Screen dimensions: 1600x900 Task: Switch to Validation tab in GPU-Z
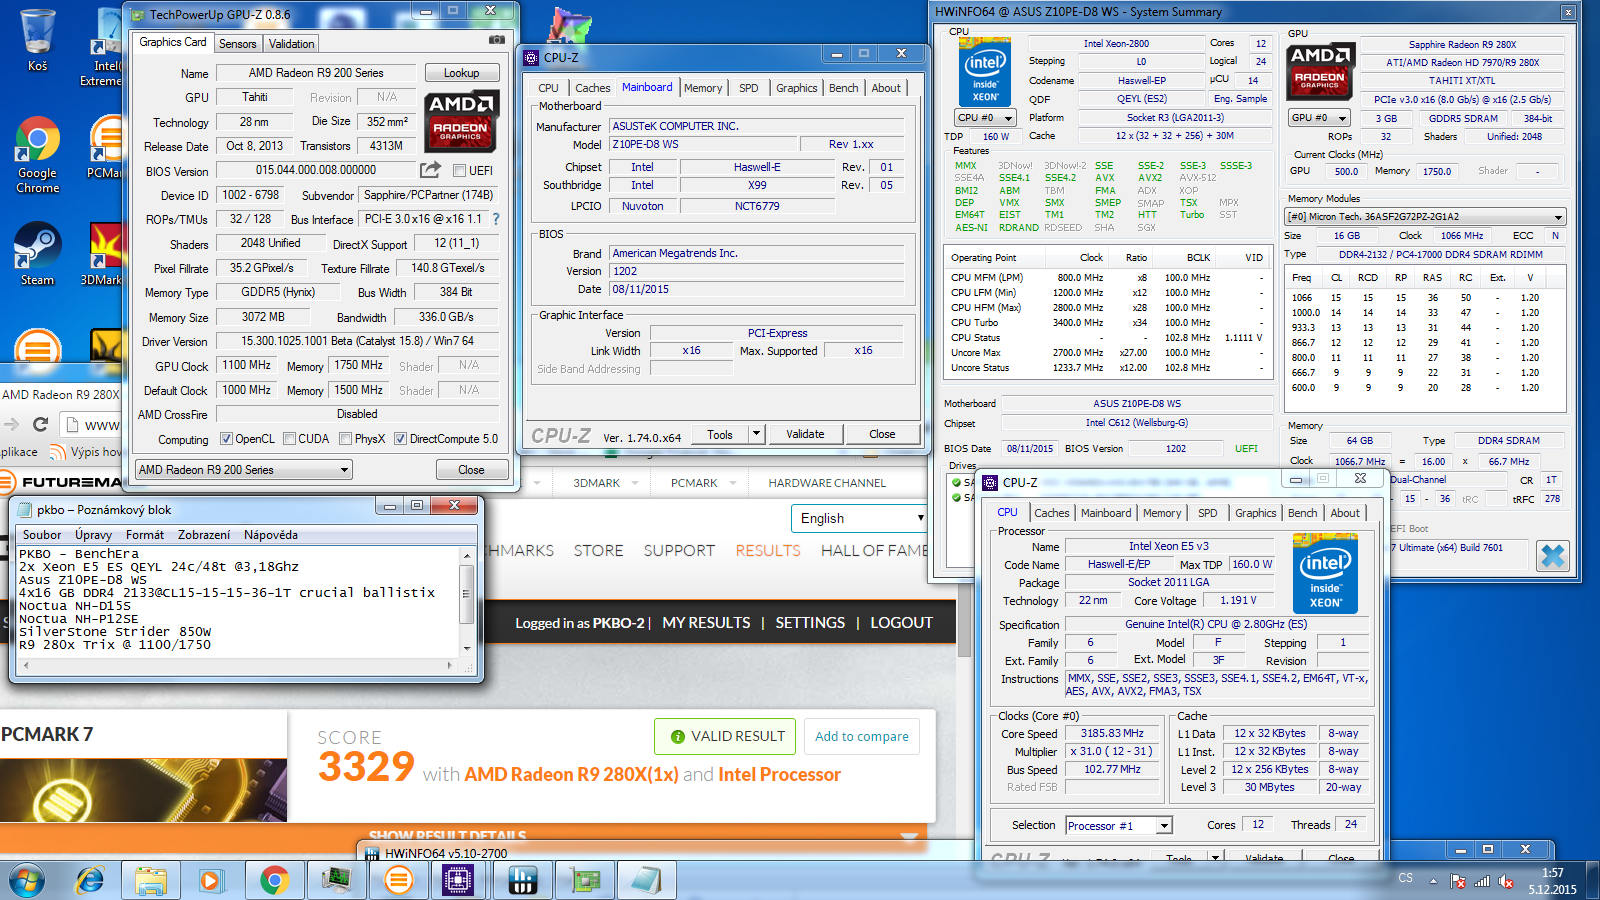click(292, 44)
